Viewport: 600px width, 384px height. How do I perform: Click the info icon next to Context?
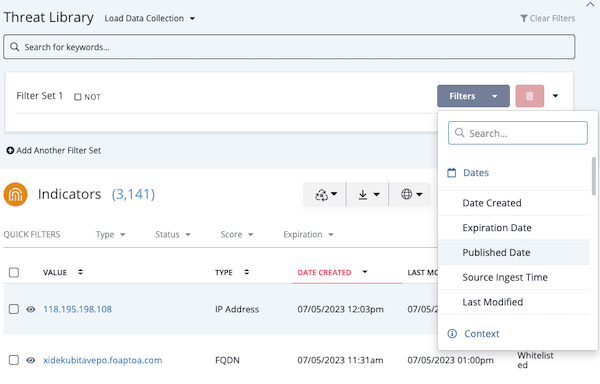coord(452,334)
